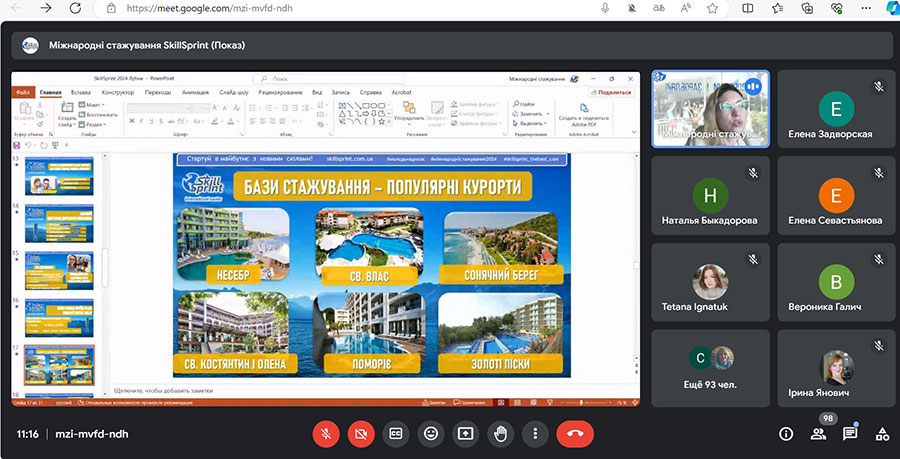Image resolution: width=900 pixels, height=459 pixels.
Task: Open the emoji reactions panel
Action: (x=431, y=434)
